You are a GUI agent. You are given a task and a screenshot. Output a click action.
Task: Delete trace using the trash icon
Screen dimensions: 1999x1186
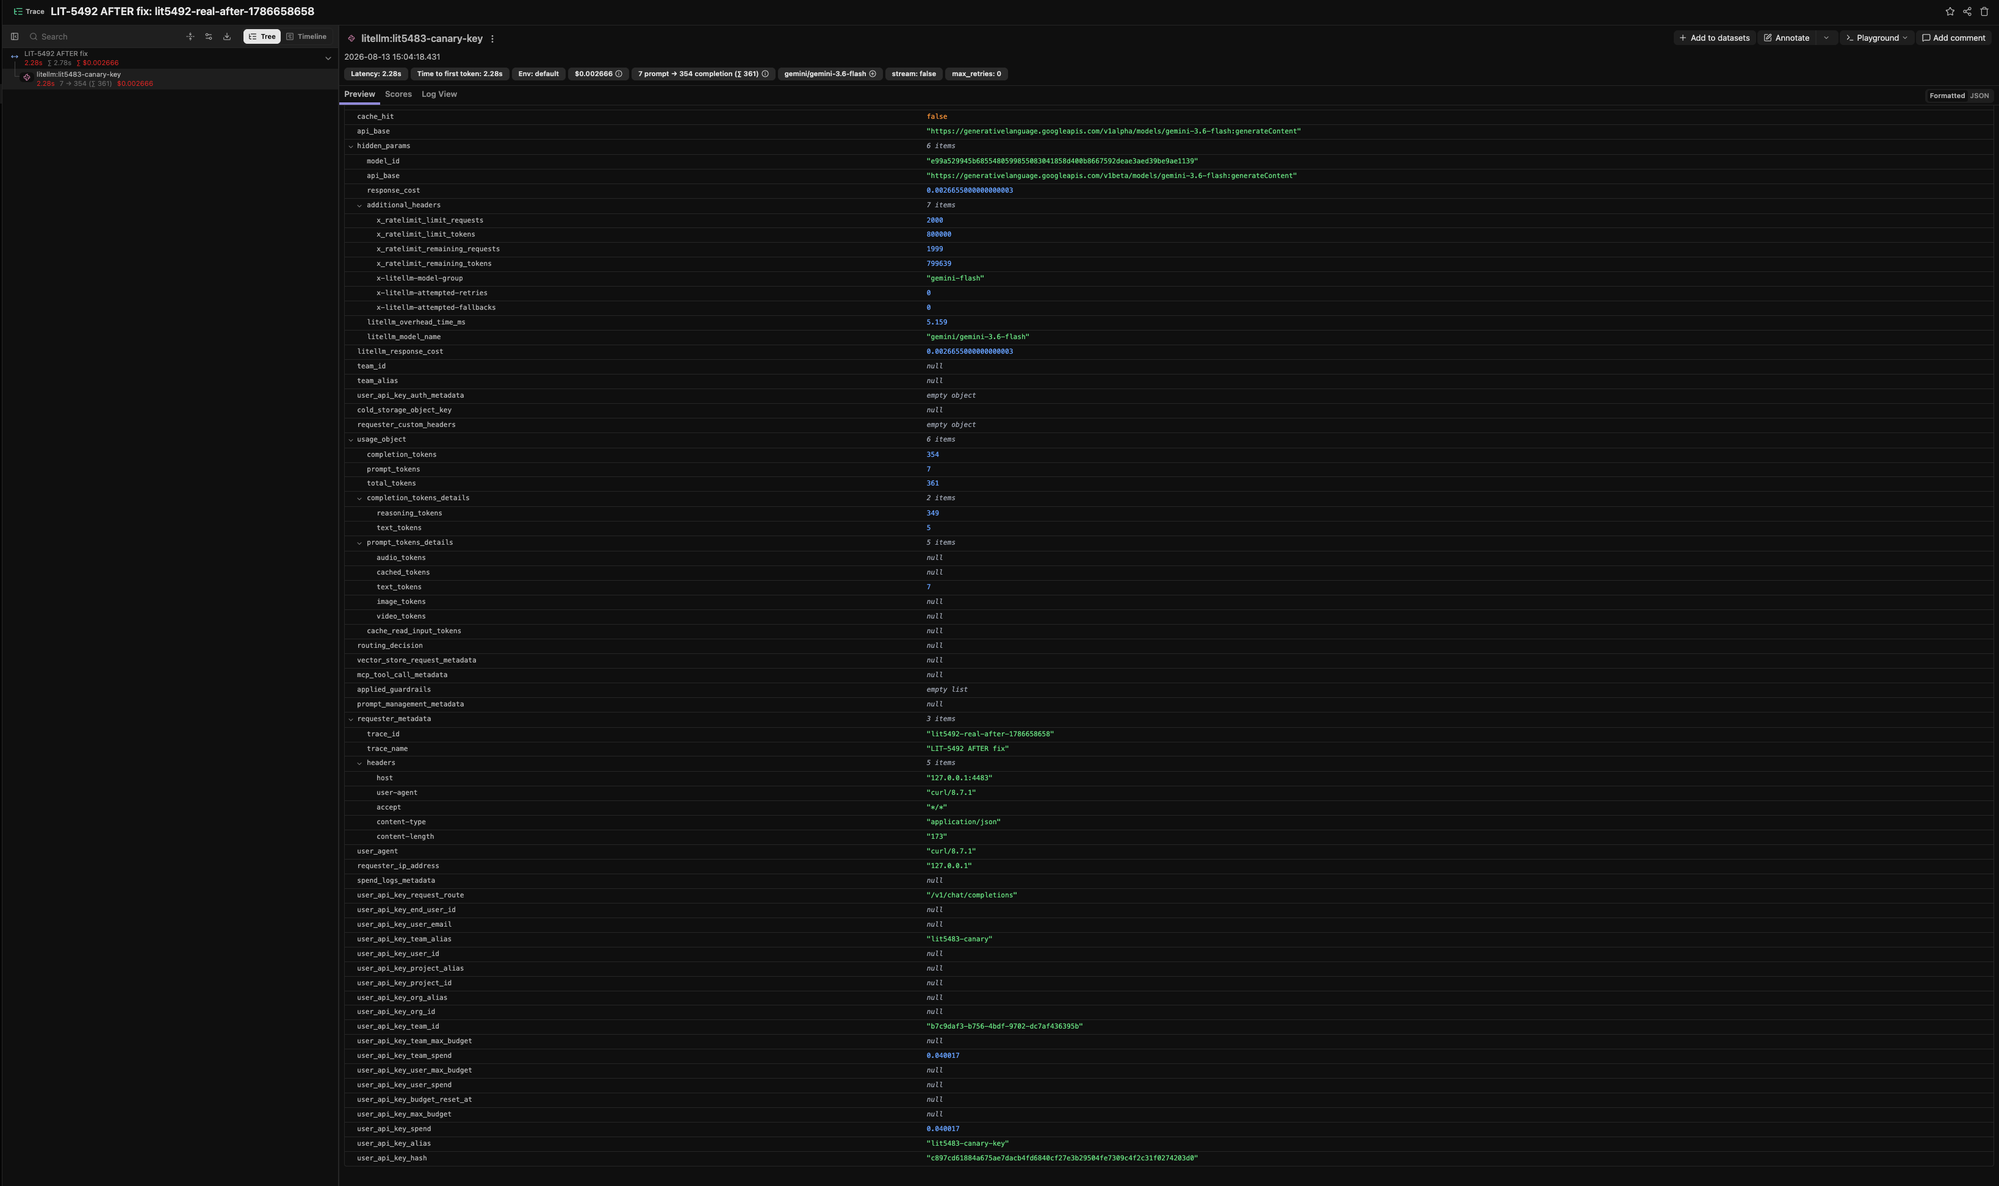click(x=1984, y=12)
